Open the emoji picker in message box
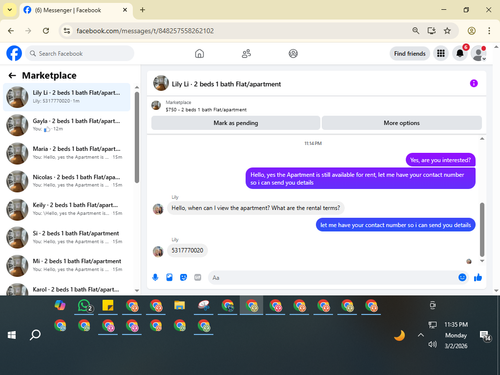500x375 pixels. click(462, 277)
